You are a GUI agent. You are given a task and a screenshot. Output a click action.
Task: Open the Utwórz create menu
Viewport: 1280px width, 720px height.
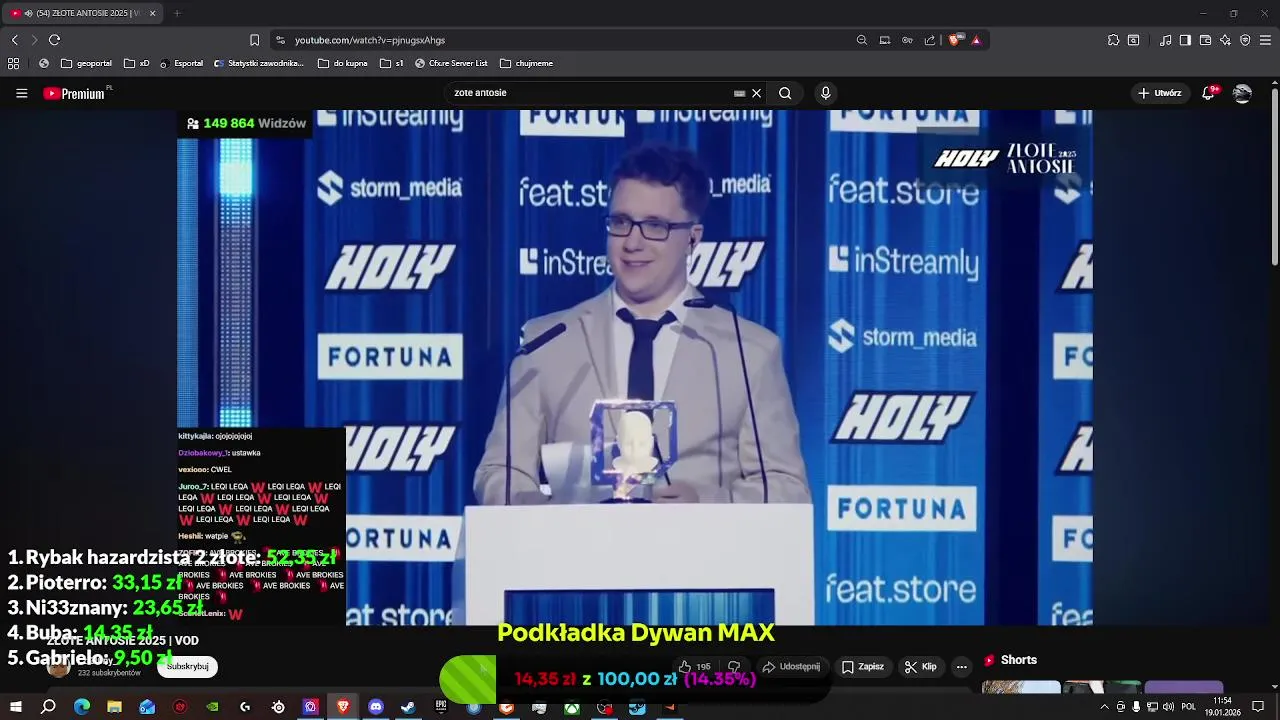click(x=1159, y=93)
